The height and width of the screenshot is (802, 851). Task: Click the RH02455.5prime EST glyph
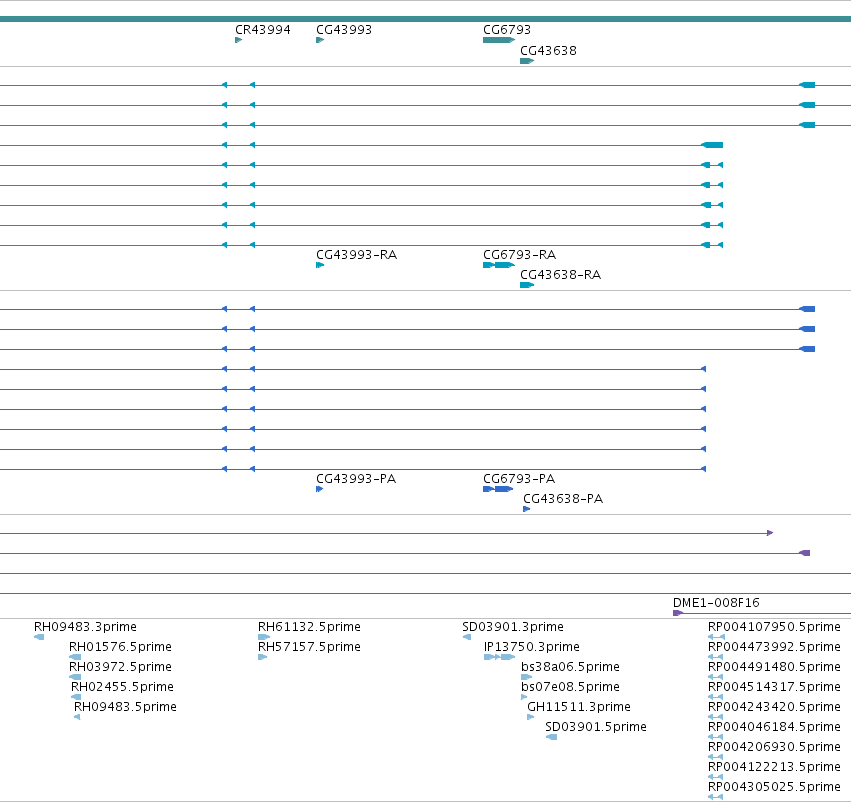point(76,697)
